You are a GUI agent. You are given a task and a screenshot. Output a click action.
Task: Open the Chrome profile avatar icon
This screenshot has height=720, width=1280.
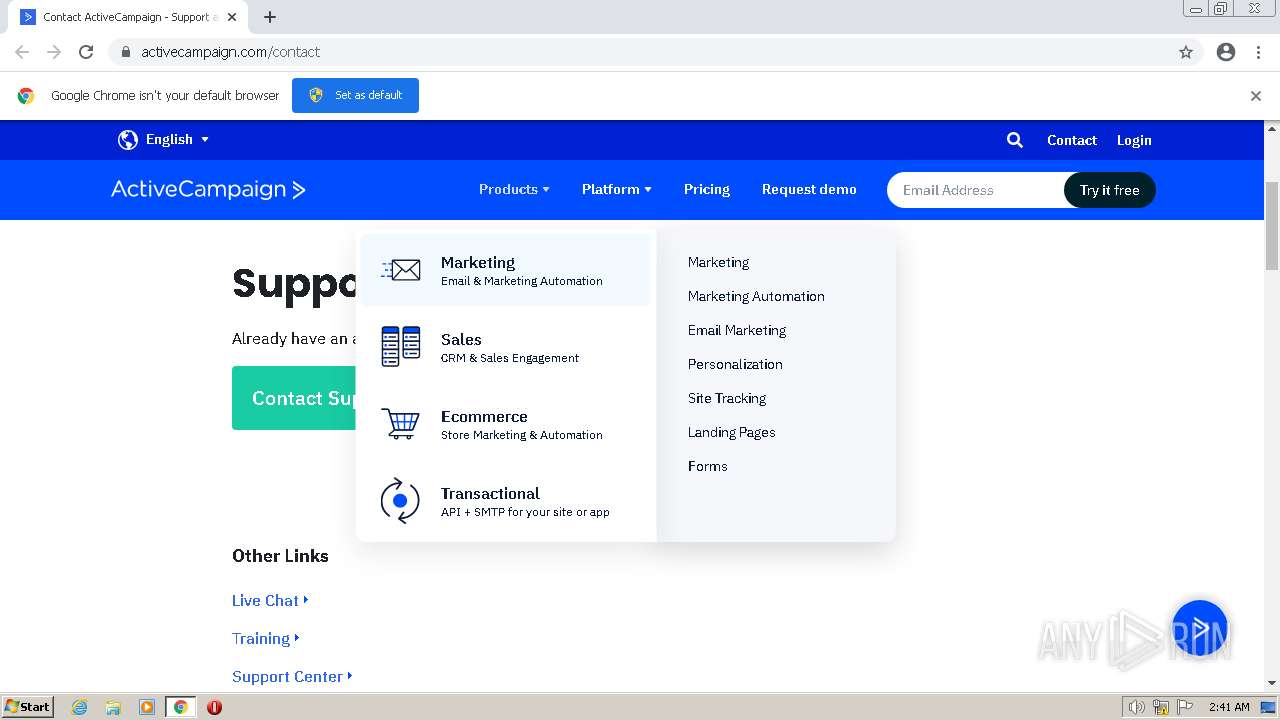click(x=1226, y=52)
